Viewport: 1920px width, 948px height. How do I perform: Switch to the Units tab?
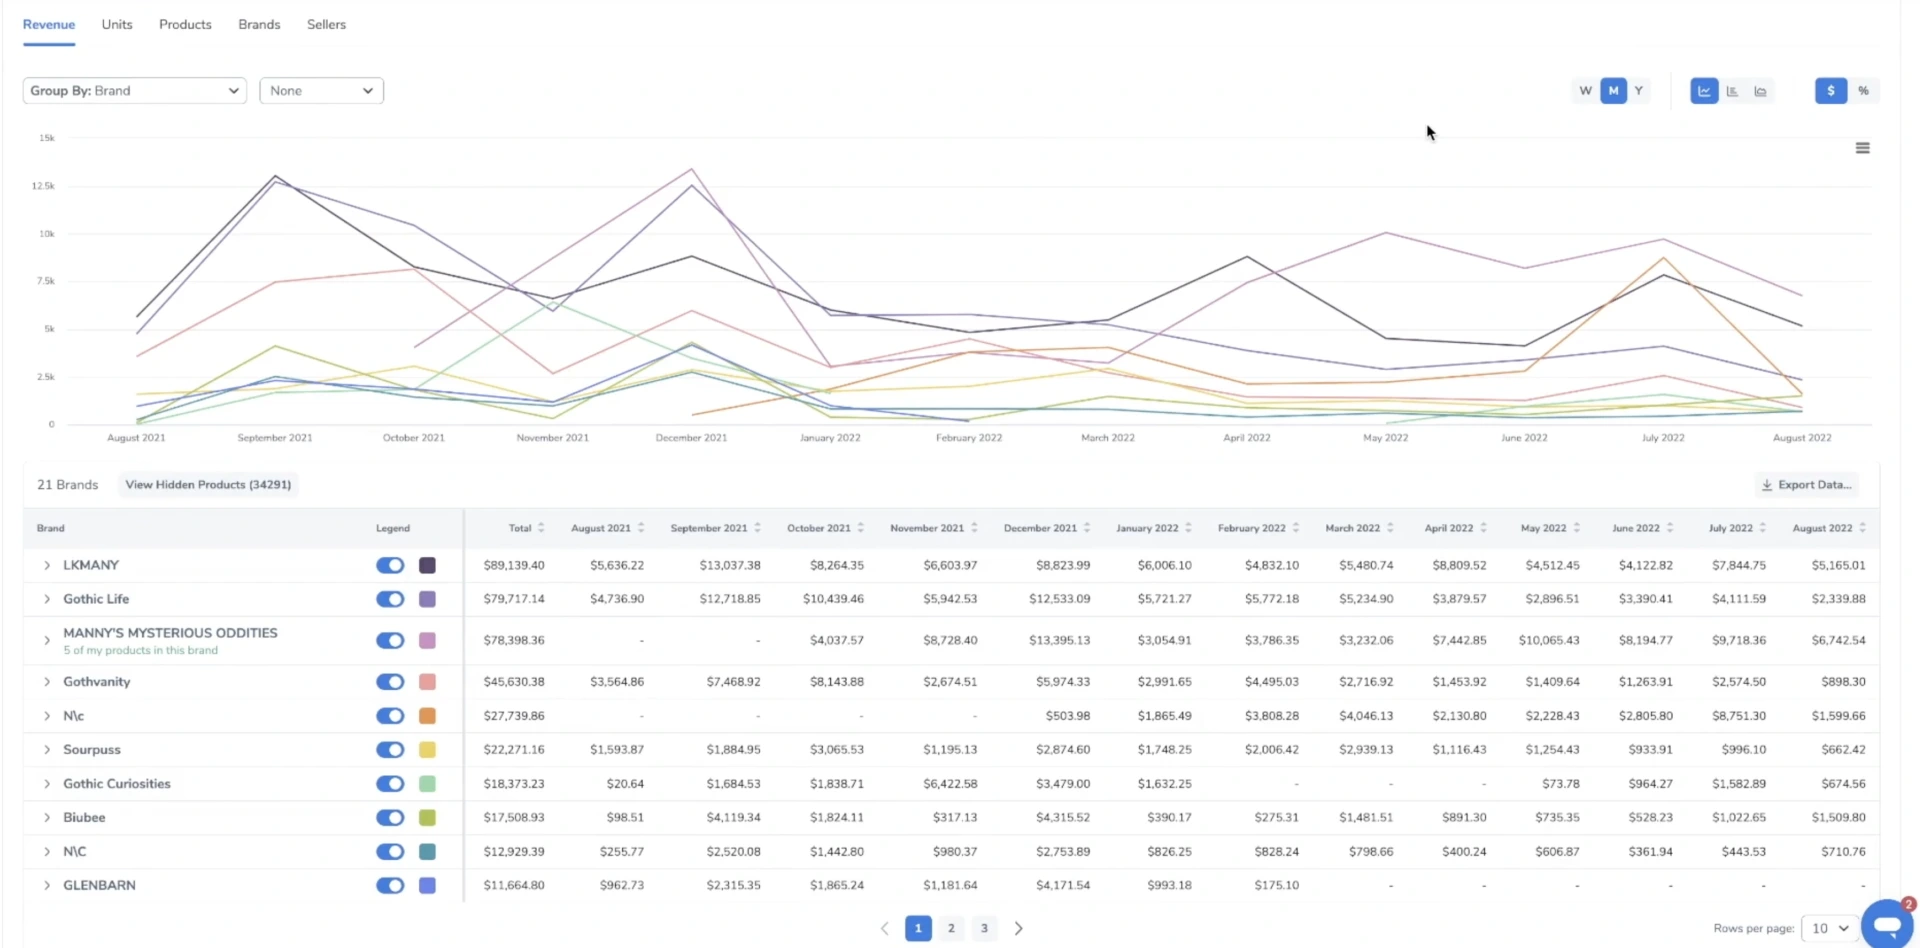117,24
